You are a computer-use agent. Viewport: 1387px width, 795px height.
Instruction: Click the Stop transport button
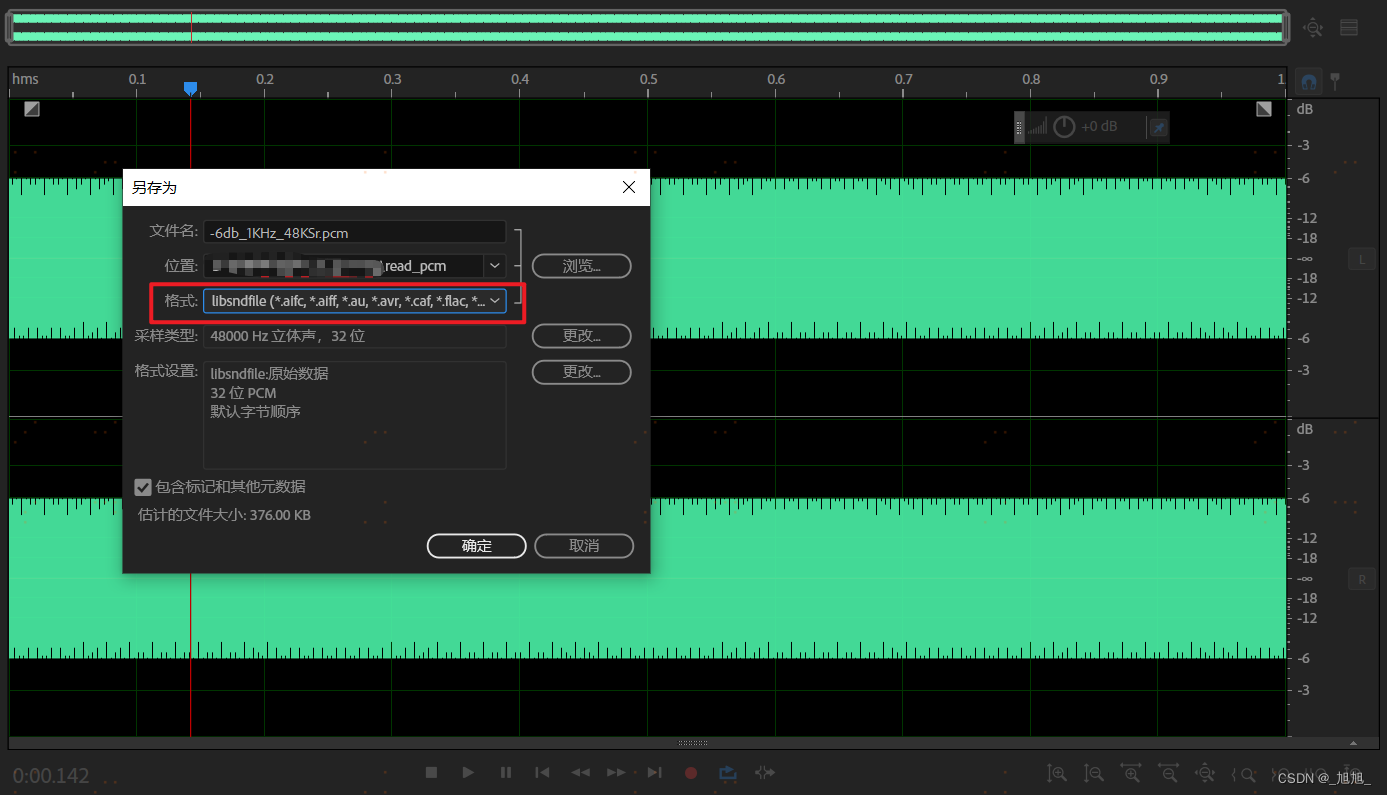click(431, 772)
